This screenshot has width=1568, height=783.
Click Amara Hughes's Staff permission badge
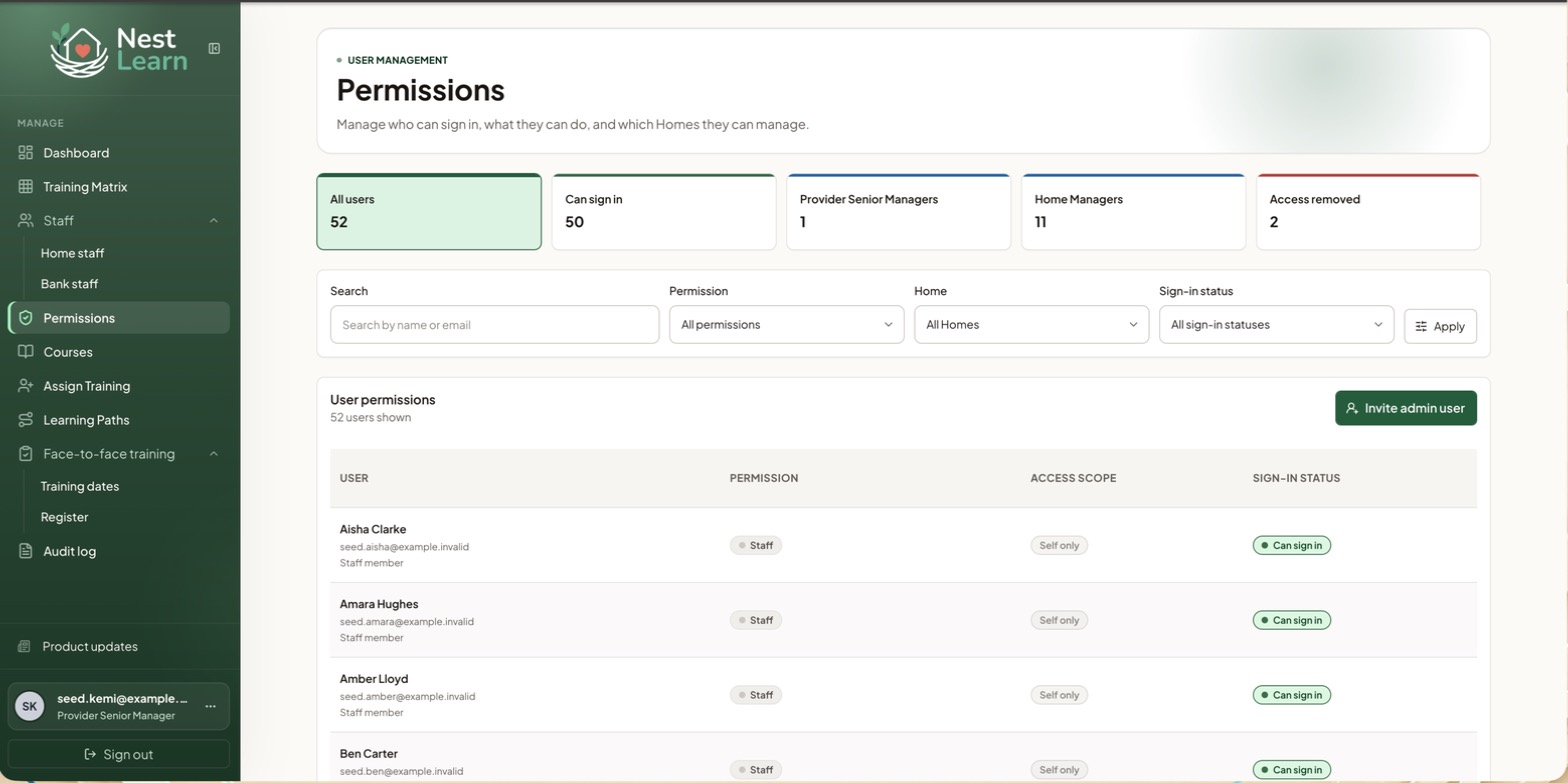756,620
